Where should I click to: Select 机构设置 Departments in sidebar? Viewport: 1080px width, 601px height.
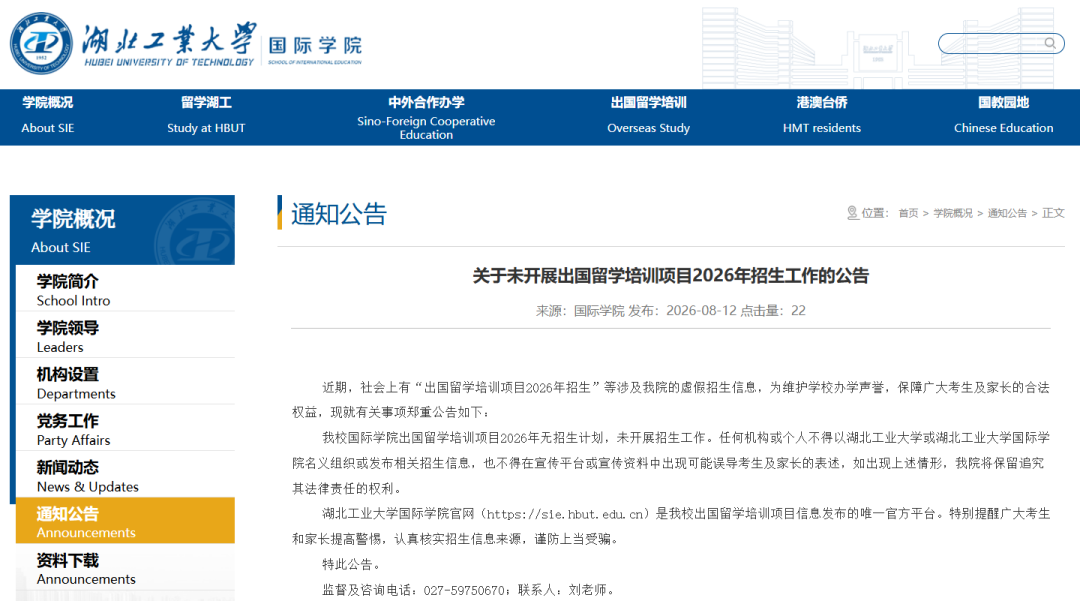click(x=125, y=383)
